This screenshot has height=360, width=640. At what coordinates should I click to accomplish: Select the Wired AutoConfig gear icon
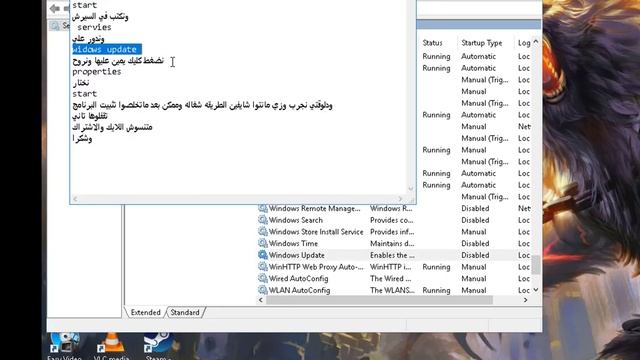pyautogui.click(x=263, y=278)
